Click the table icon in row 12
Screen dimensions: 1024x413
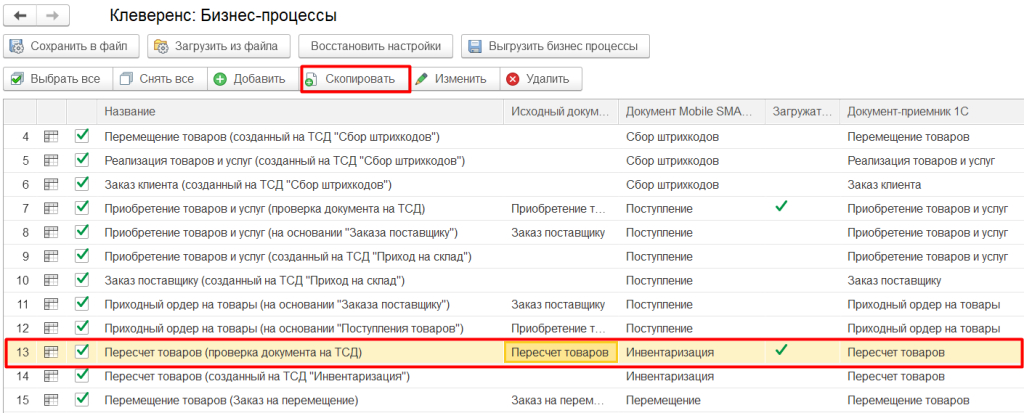pyautogui.click(x=51, y=329)
